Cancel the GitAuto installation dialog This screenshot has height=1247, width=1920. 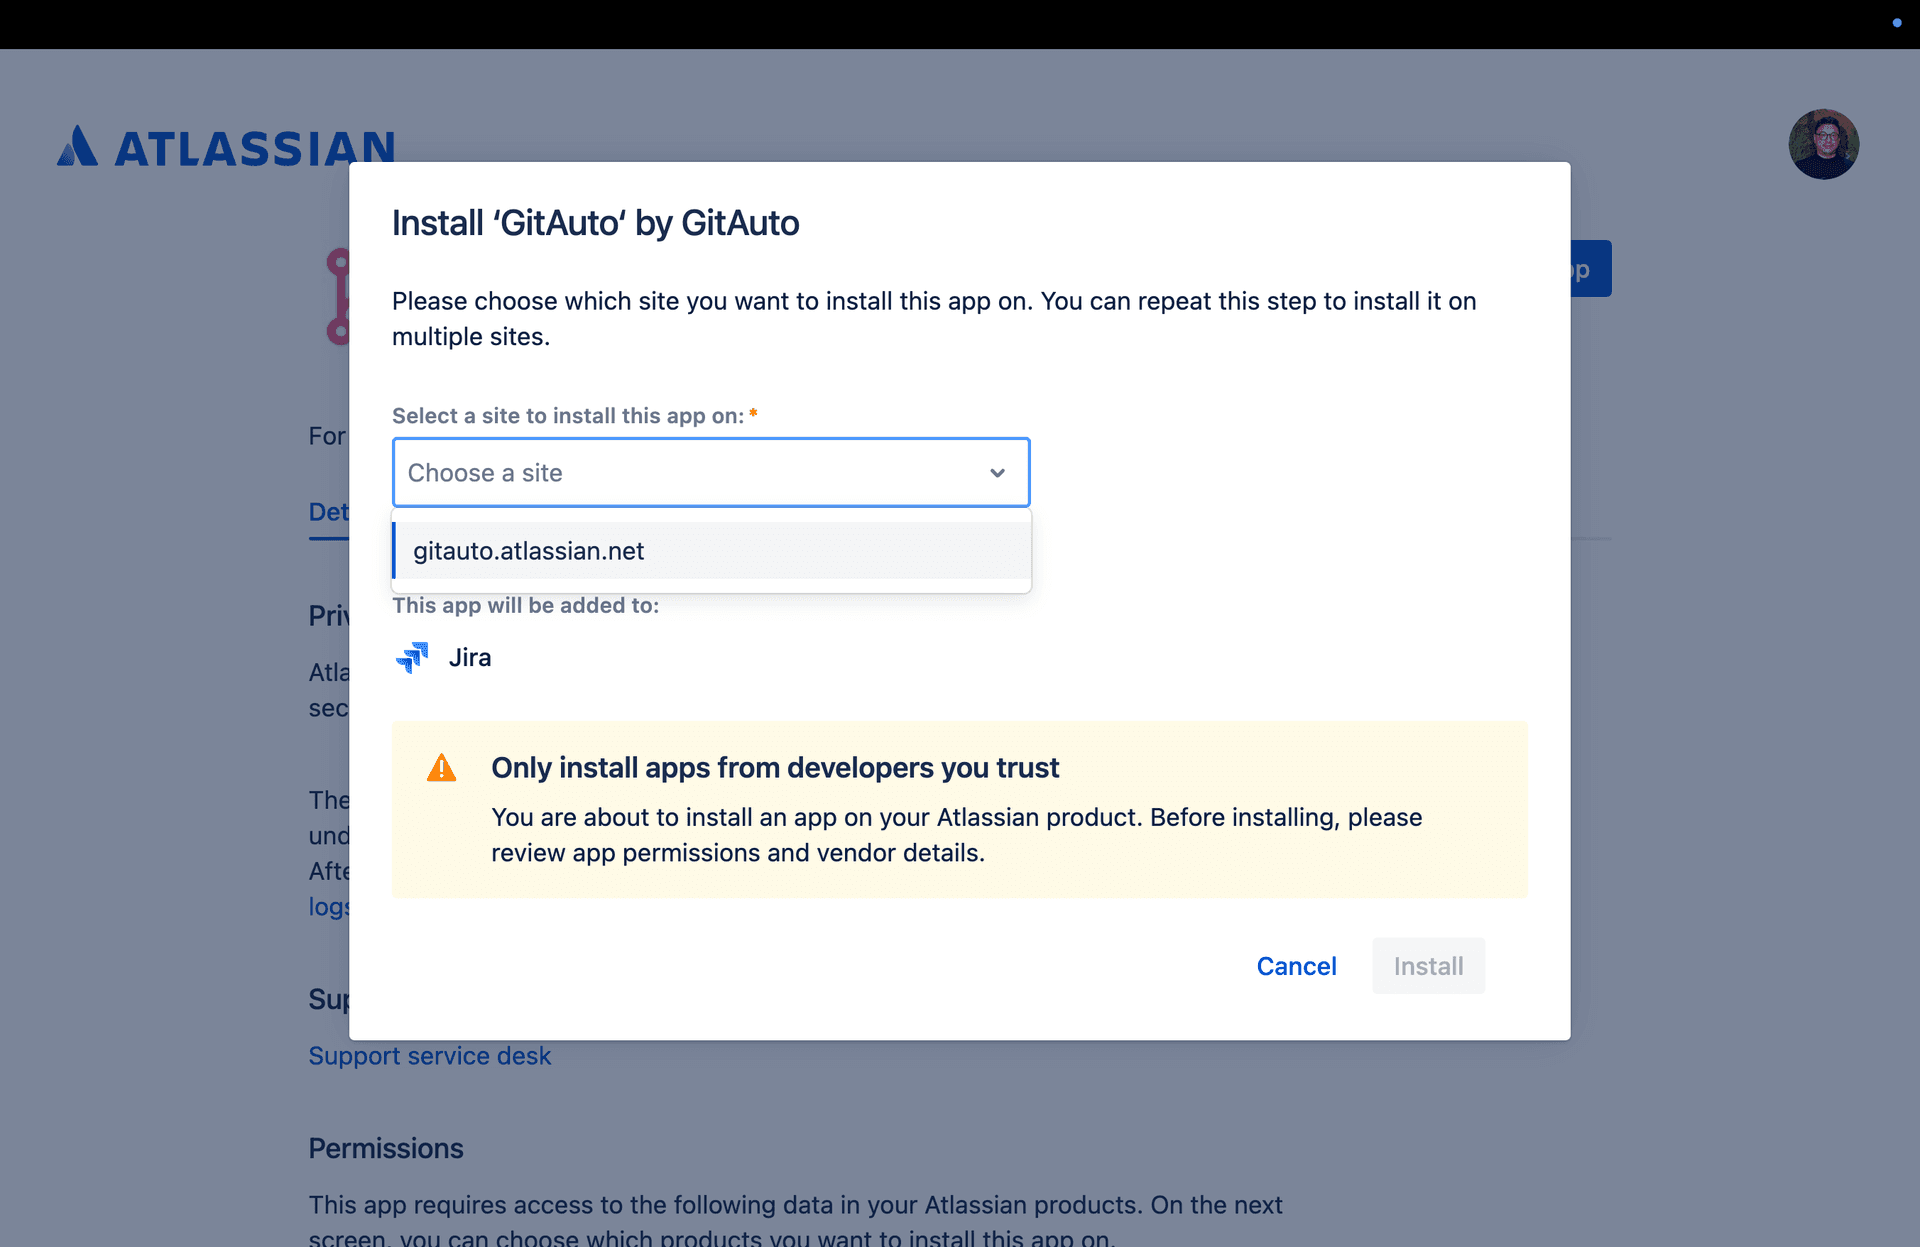coord(1296,966)
